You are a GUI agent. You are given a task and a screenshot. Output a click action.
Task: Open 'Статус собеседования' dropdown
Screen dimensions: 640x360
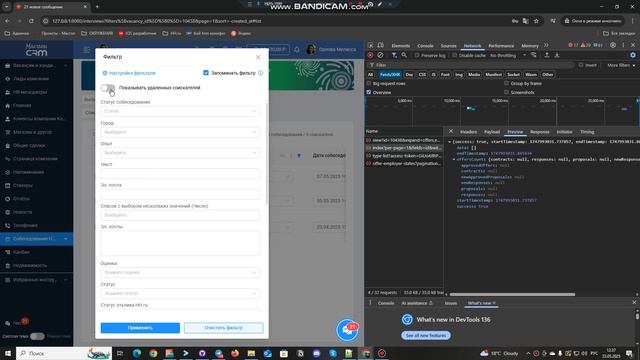[x=180, y=111]
